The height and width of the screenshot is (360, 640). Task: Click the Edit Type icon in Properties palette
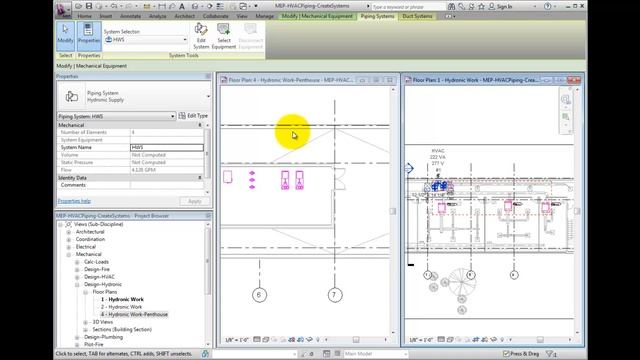[x=182, y=116]
